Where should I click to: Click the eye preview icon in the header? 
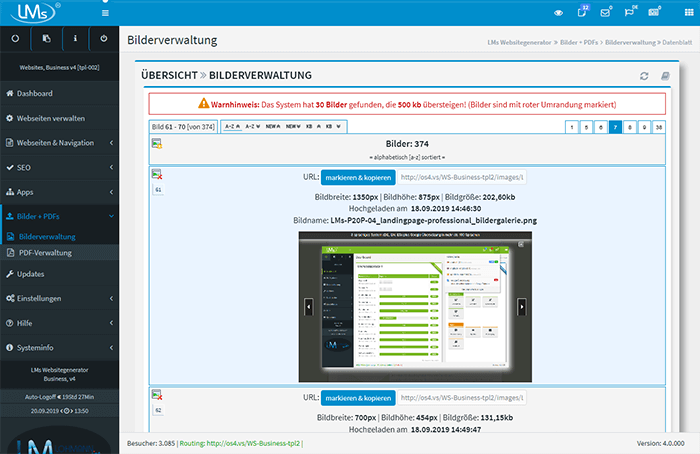[558, 13]
